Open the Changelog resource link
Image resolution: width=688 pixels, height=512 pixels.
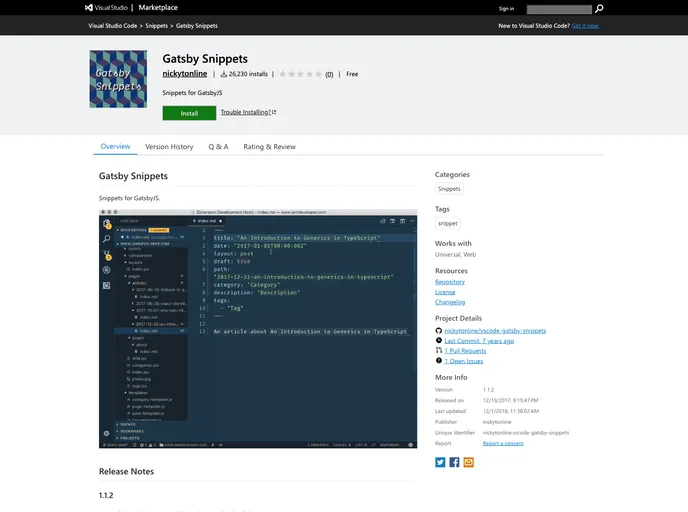click(x=450, y=302)
